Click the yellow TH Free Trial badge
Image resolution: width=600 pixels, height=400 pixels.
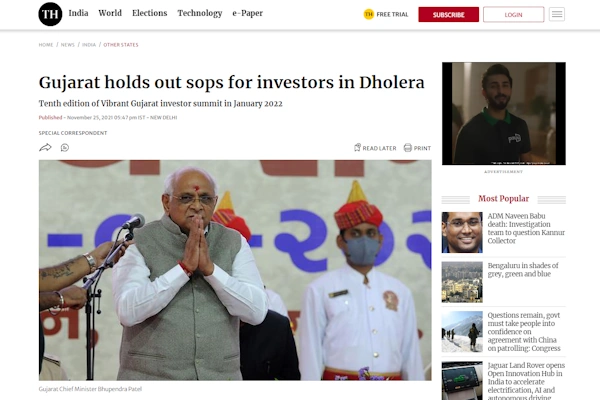pyautogui.click(x=368, y=14)
